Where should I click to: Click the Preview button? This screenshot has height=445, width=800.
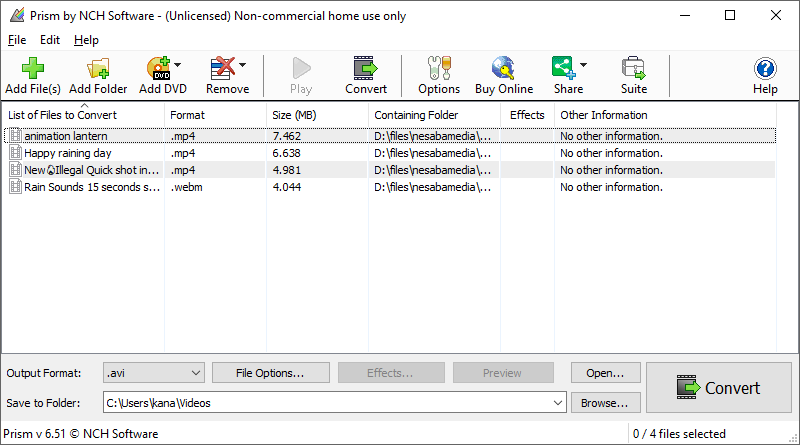pyautogui.click(x=503, y=373)
